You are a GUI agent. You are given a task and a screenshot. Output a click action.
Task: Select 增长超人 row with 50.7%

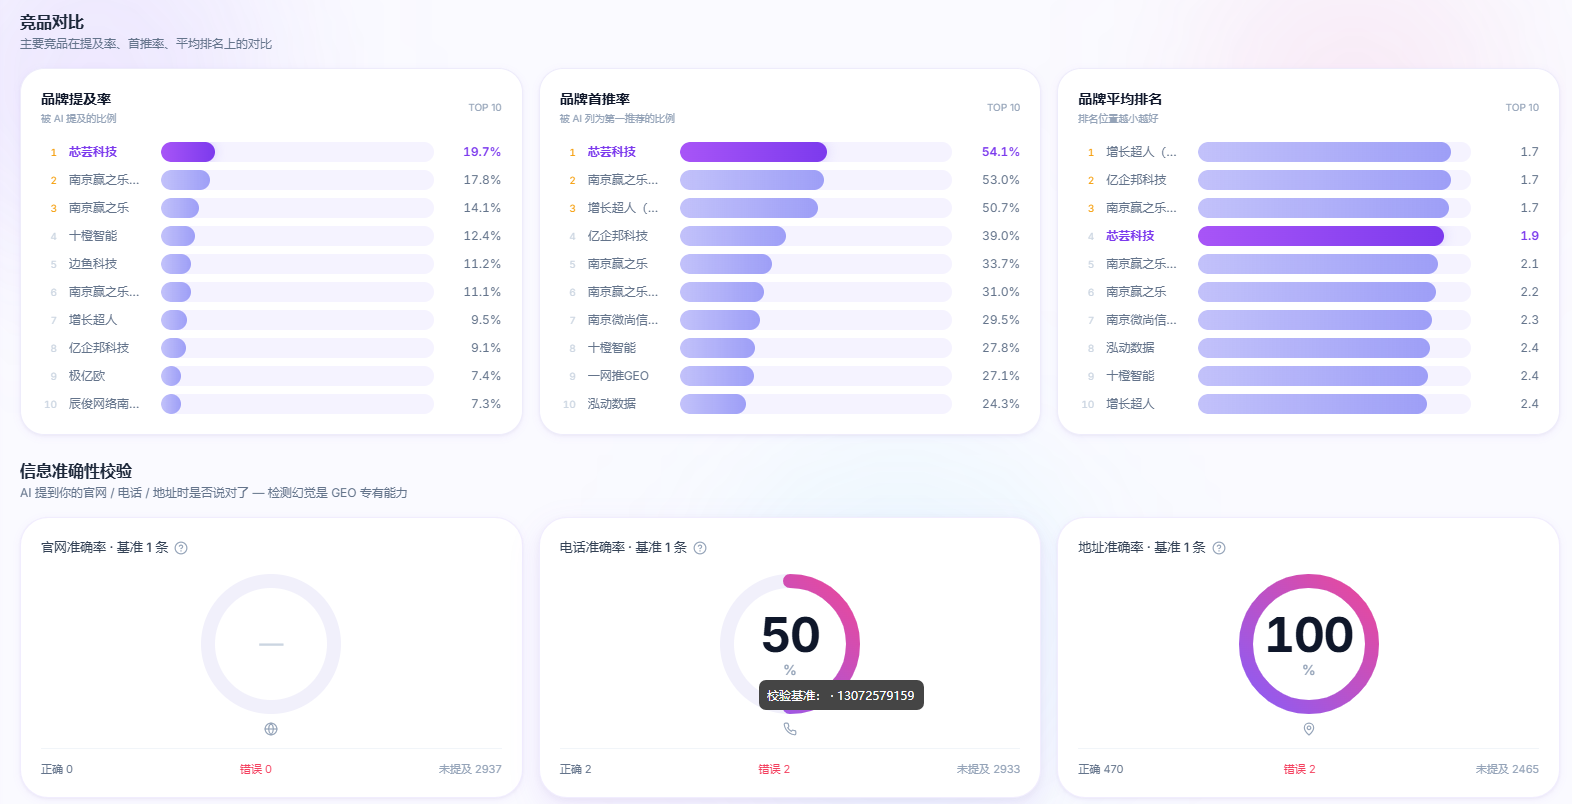pos(790,208)
